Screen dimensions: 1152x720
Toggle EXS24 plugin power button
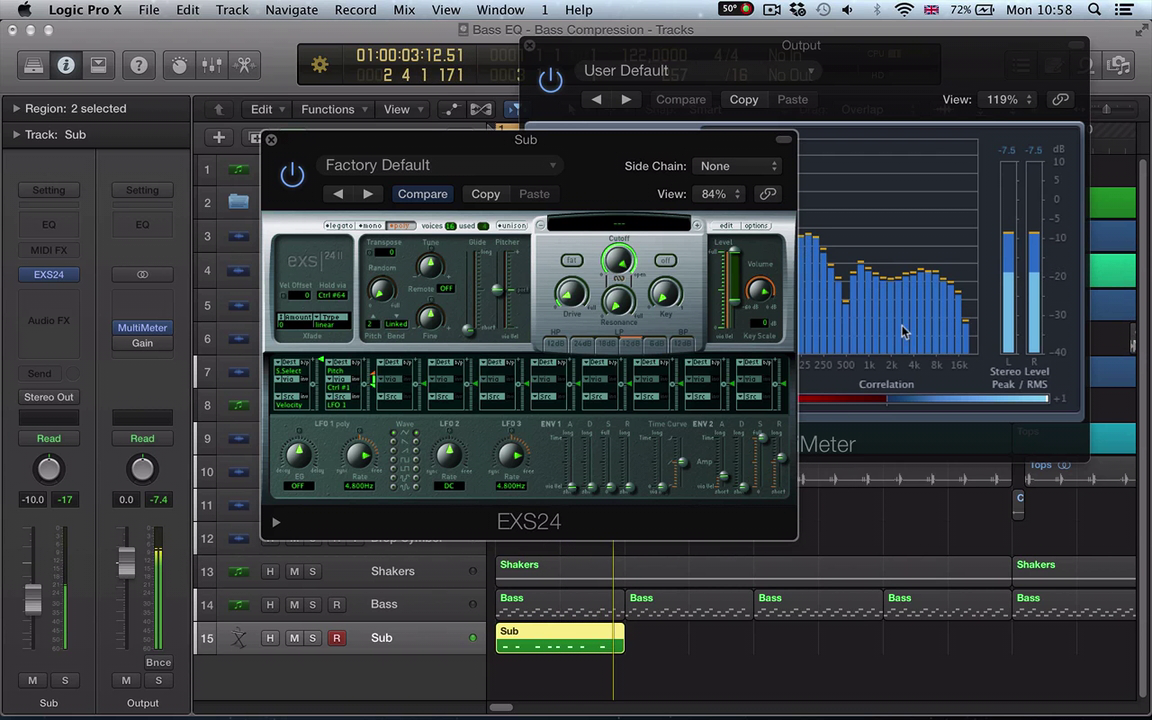[292, 176]
